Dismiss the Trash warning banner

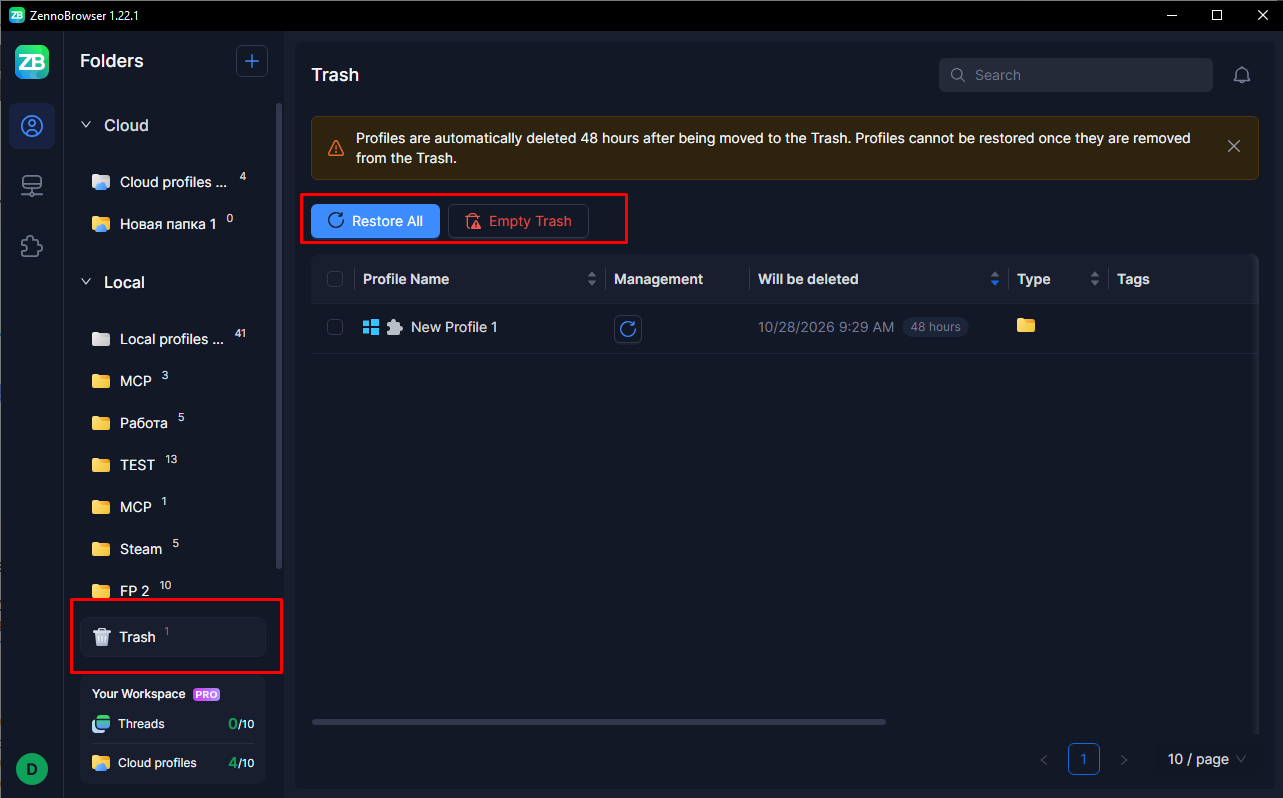coord(1234,146)
